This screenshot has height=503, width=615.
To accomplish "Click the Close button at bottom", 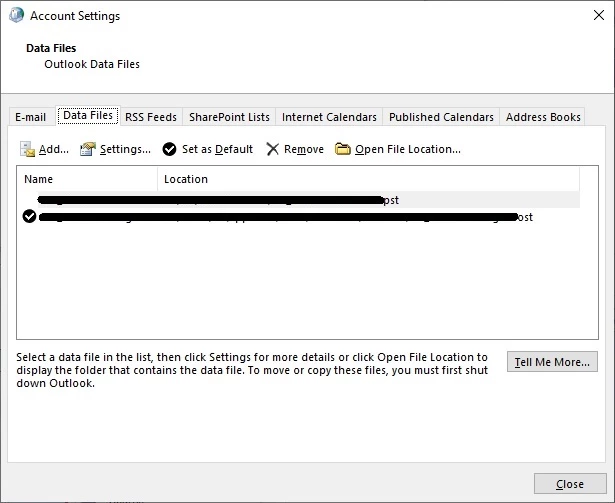I will coord(570,484).
